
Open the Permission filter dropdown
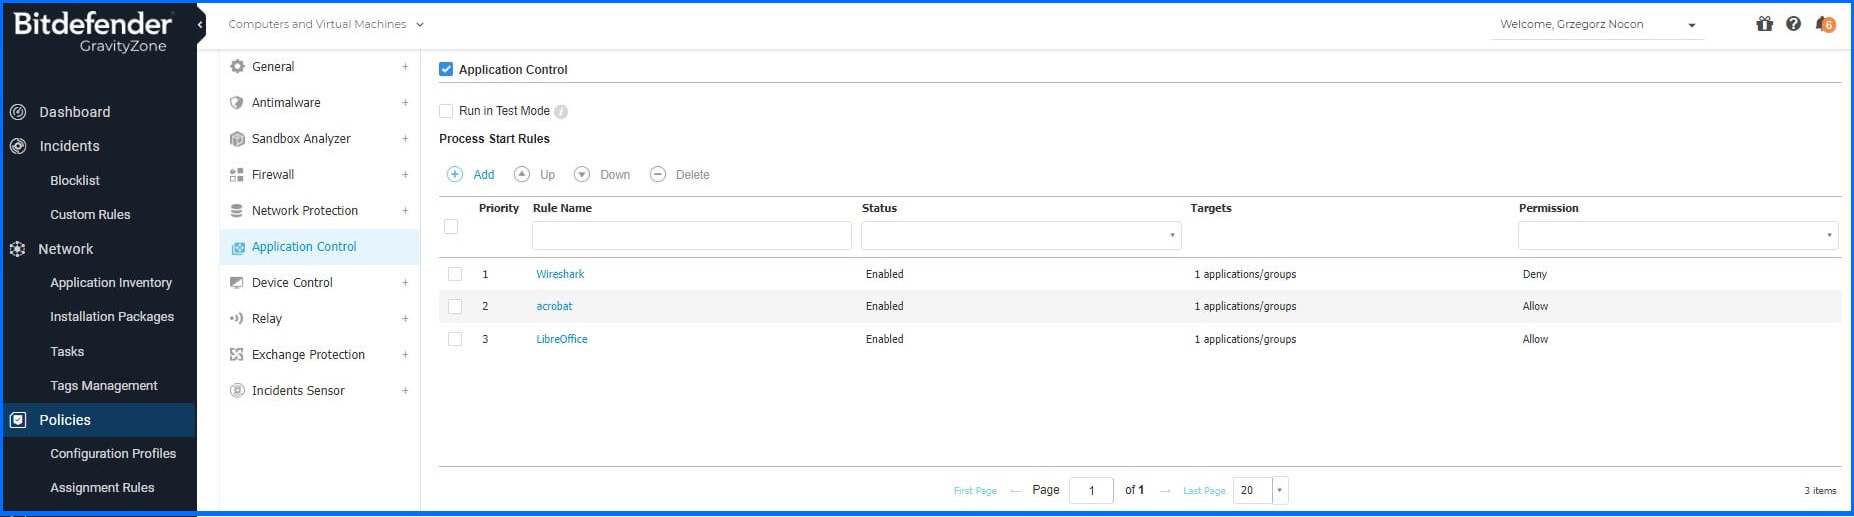(1678, 235)
